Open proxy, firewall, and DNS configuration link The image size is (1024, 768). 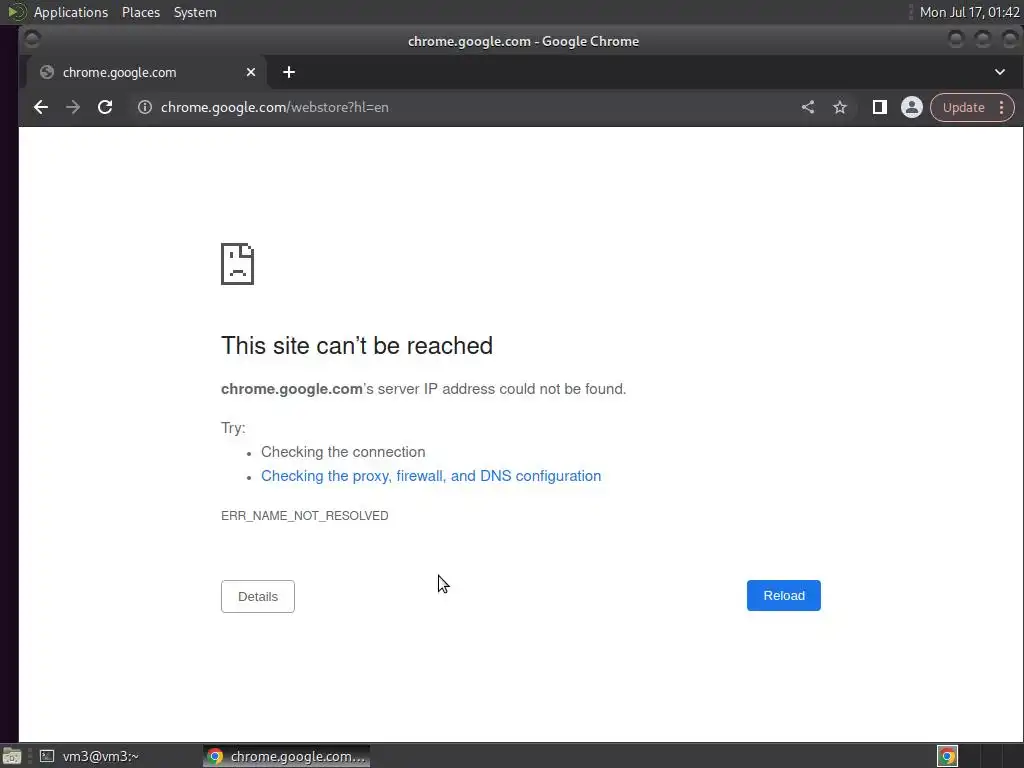click(x=430, y=476)
